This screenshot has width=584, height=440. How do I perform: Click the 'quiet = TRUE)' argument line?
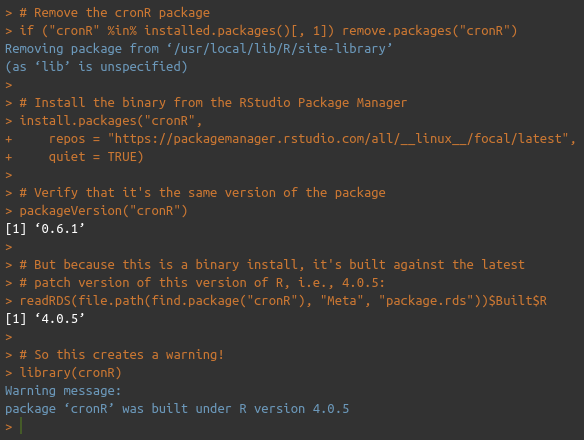(x=96, y=156)
